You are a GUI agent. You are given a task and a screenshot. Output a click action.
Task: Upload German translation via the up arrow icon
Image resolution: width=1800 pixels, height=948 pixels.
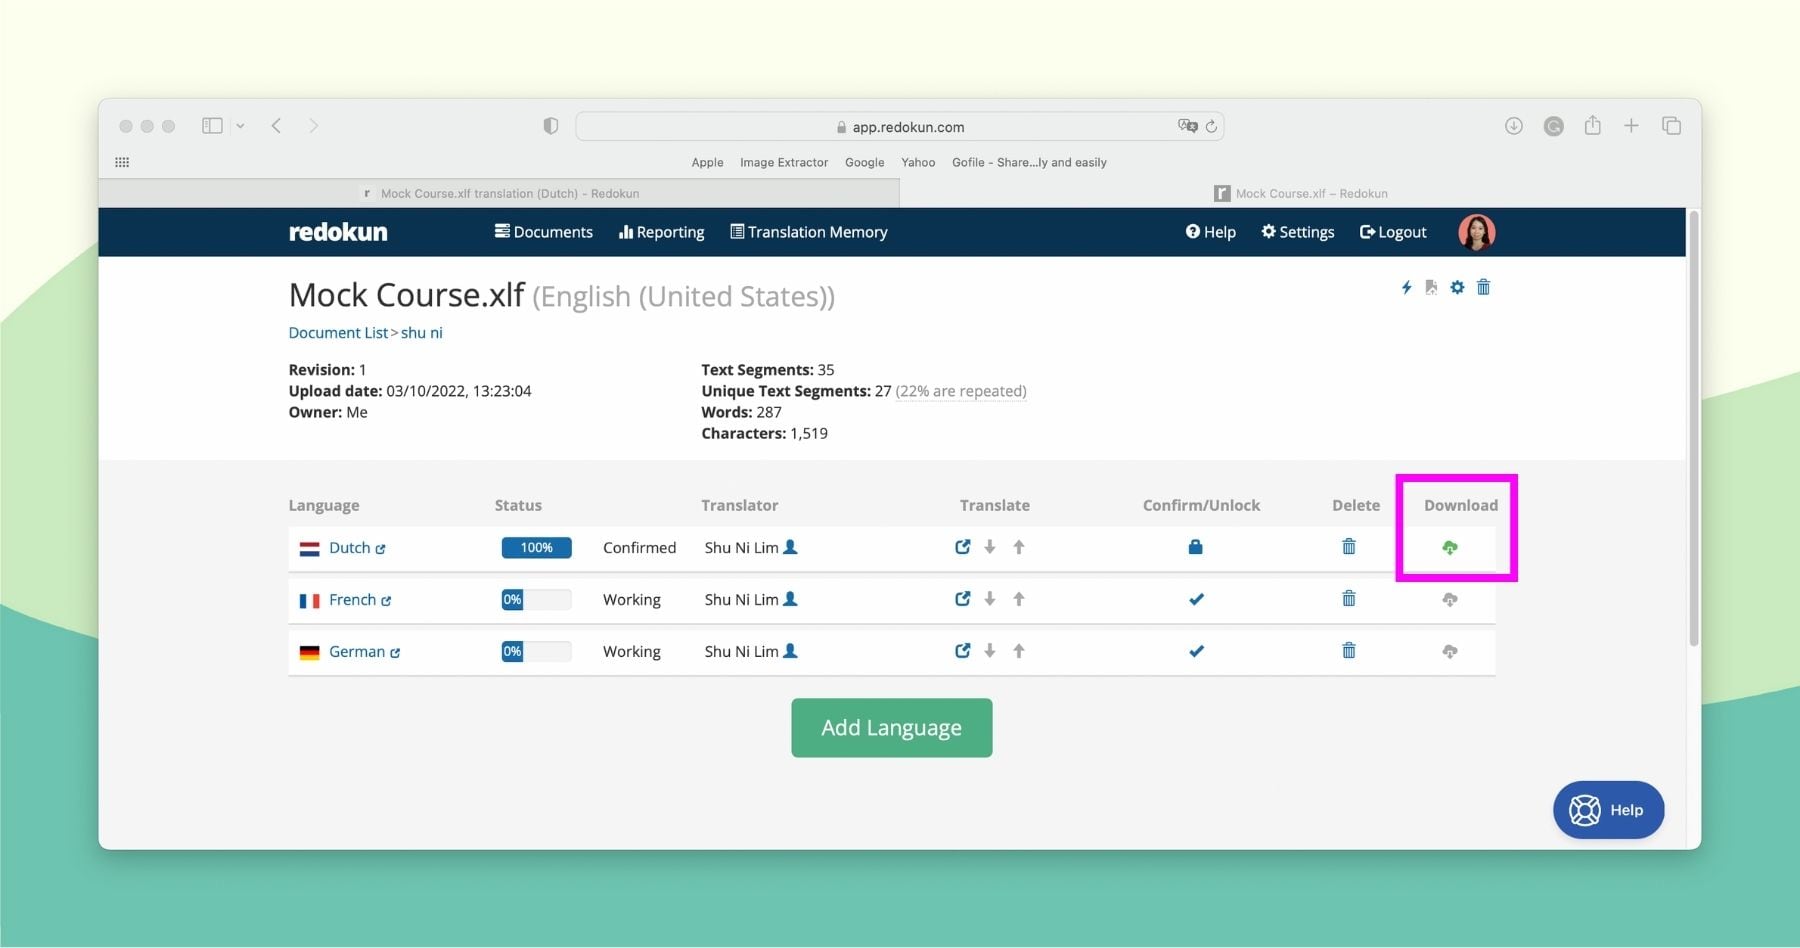(1019, 651)
